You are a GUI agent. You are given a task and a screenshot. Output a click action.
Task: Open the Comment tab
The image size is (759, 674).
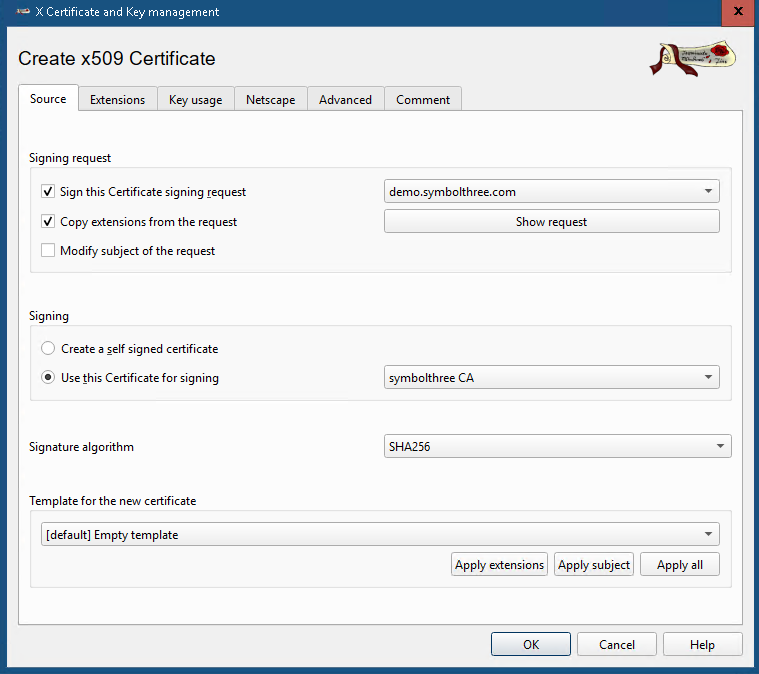coord(423,100)
